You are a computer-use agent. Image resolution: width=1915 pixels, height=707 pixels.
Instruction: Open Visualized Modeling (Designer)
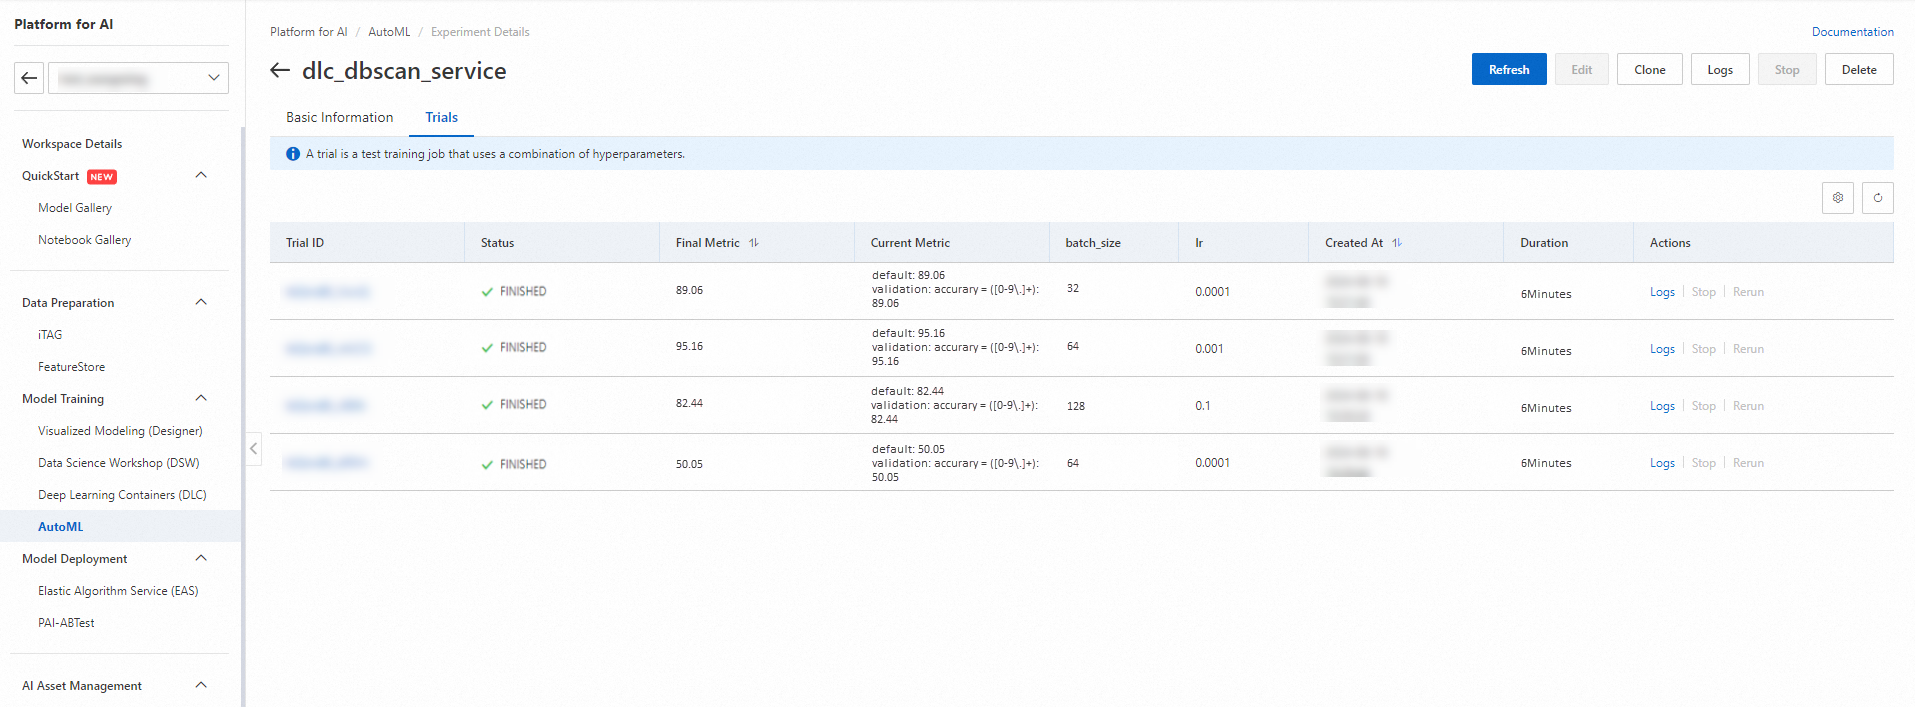pyautogui.click(x=120, y=431)
